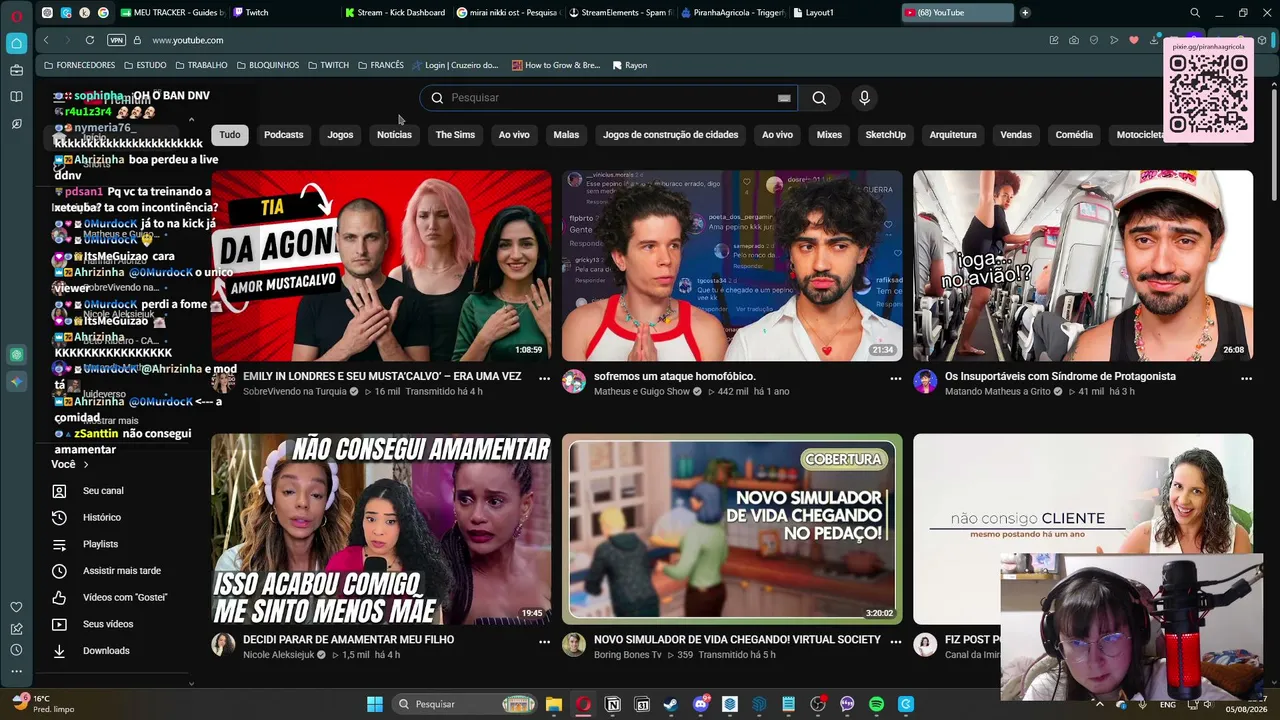Open options for DECIDI PARAR DE AMAMENTAR video

click(544, 641)
